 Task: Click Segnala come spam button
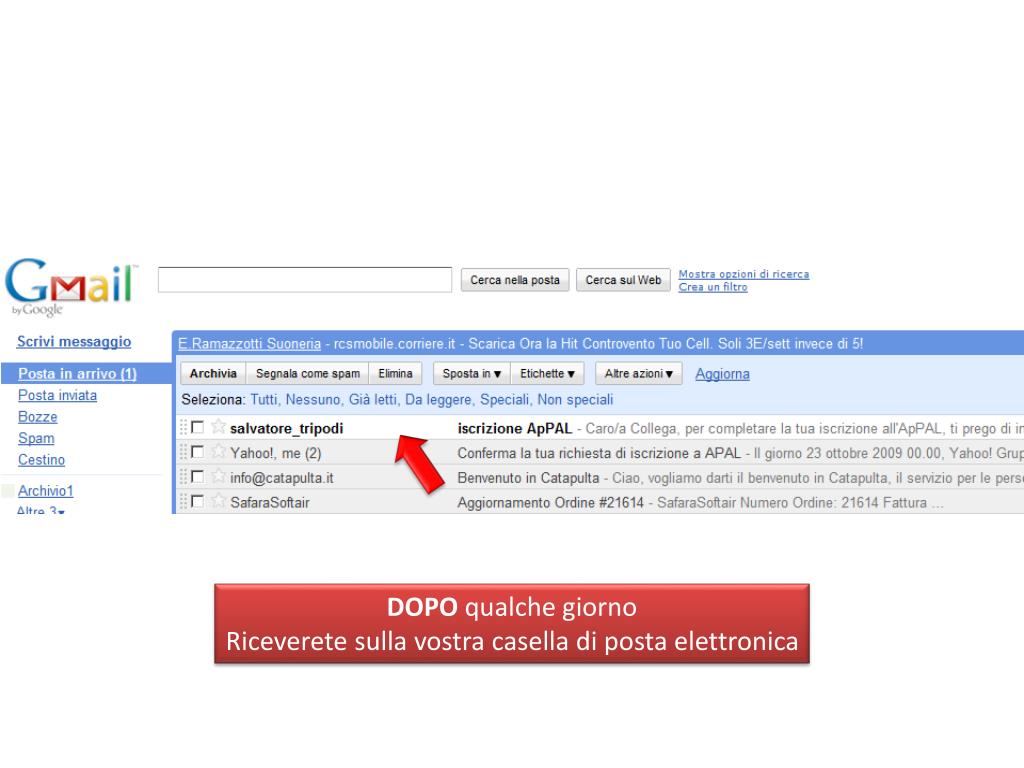308,374
